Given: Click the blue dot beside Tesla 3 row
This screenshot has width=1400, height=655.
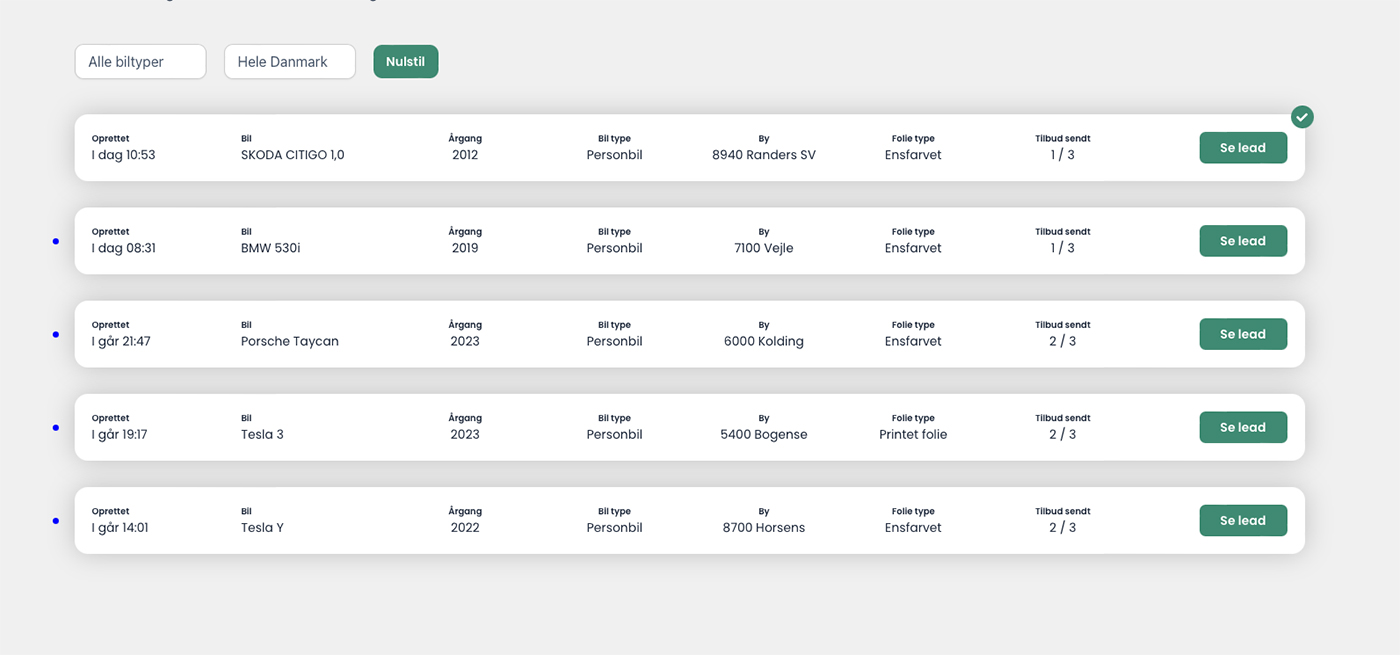Looking at the screenshot, I should 56,427.
